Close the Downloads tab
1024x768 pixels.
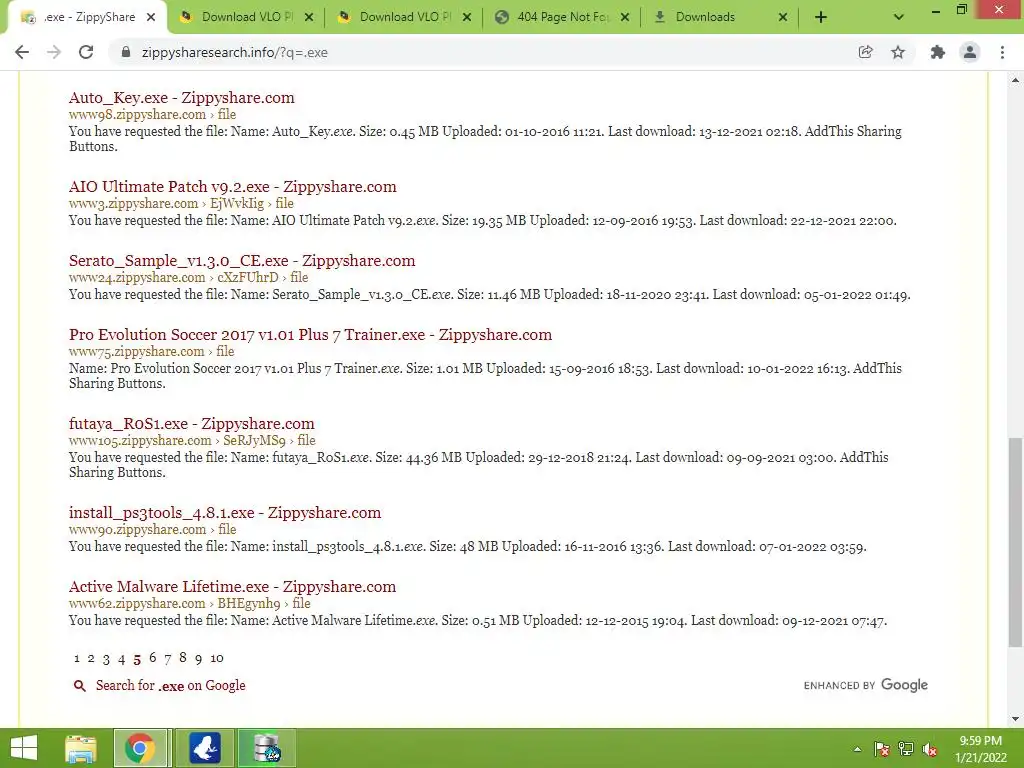[783, 18]
